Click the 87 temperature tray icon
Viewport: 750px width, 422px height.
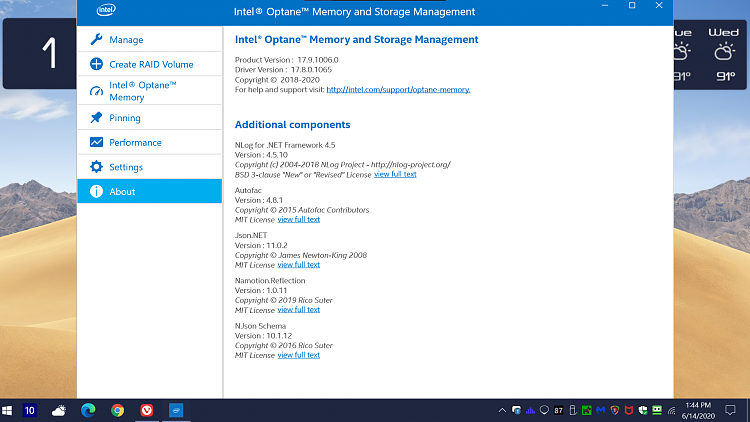[x=558, y=411]
